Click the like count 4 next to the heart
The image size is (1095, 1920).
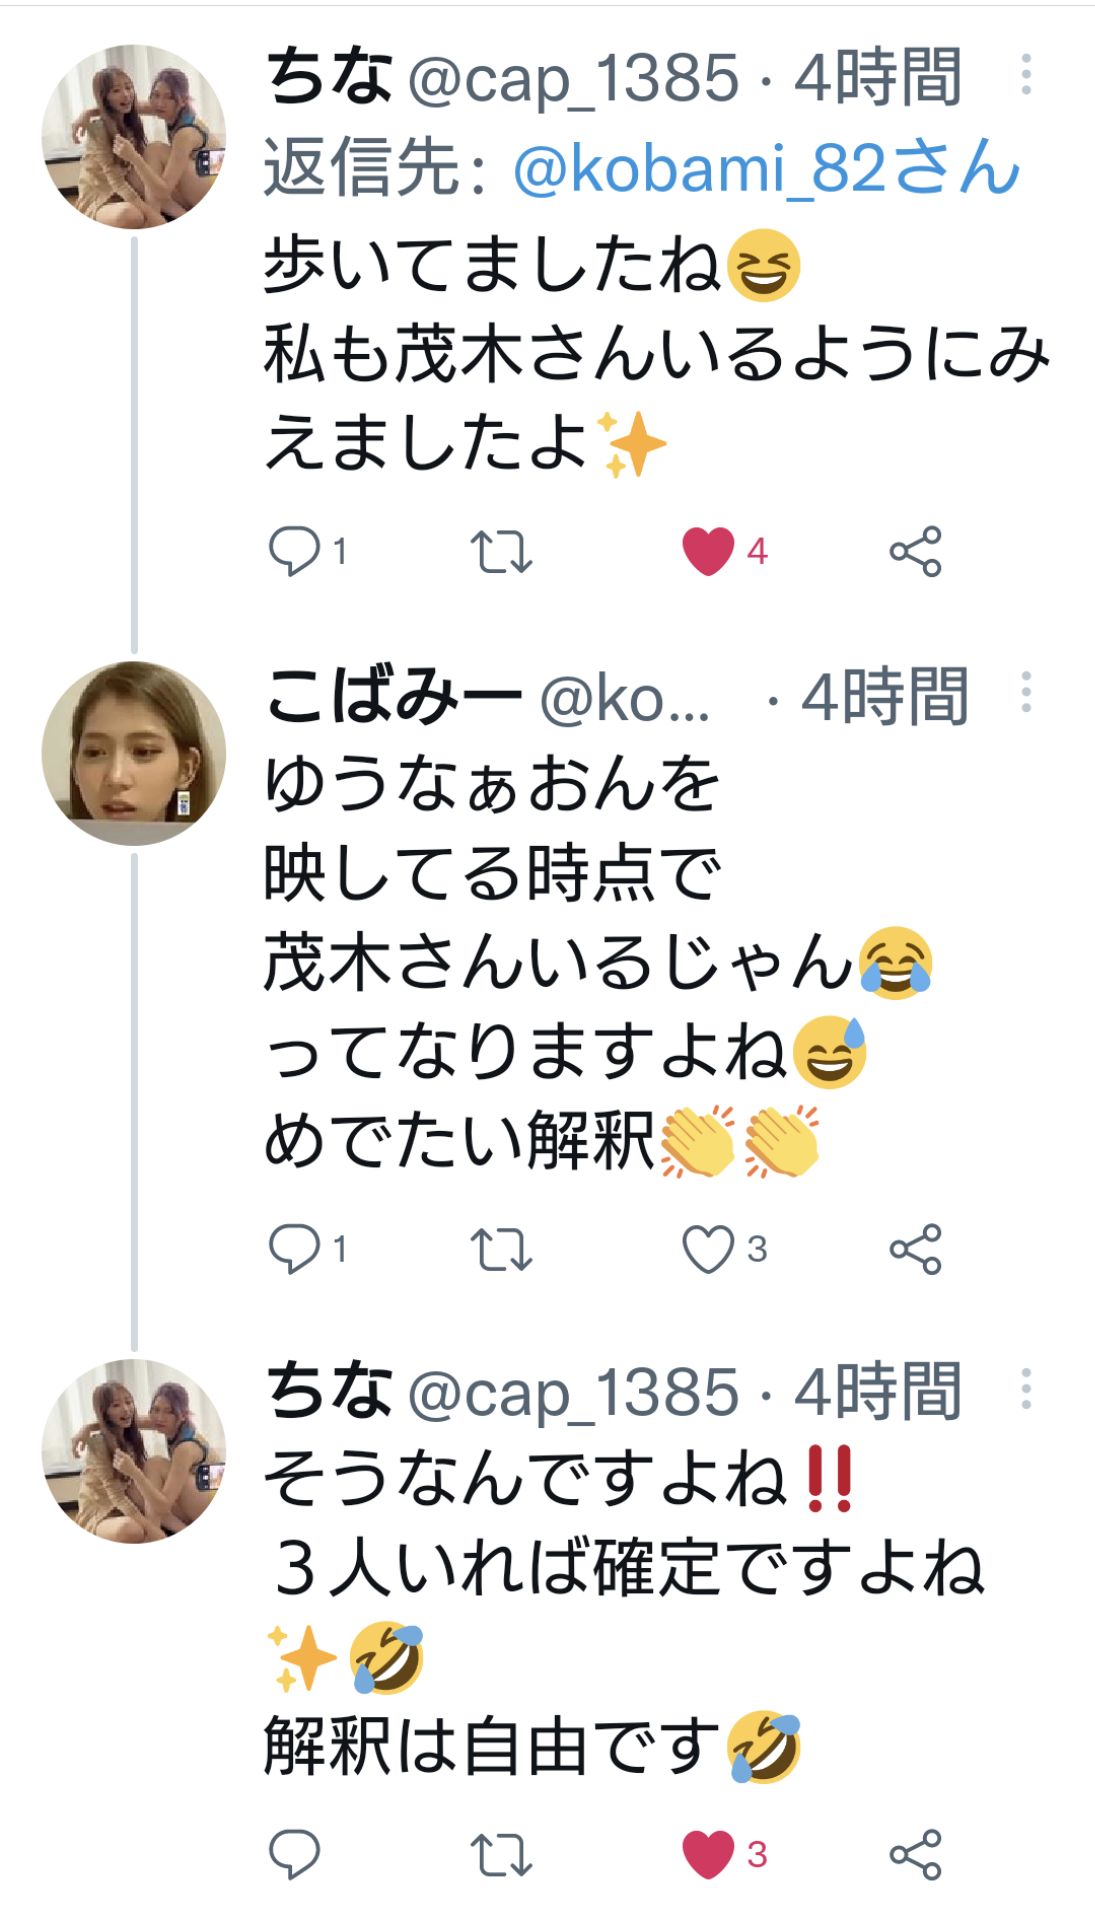[757, 551]
